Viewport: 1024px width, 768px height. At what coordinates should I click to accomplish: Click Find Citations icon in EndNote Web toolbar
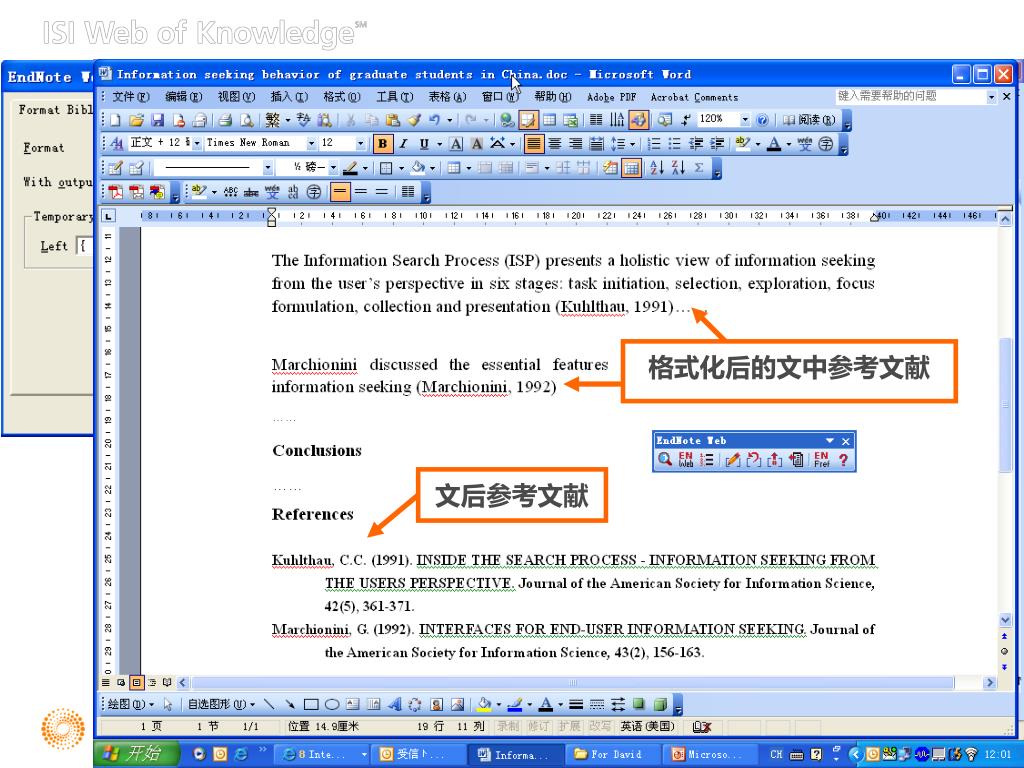[665, 459]
